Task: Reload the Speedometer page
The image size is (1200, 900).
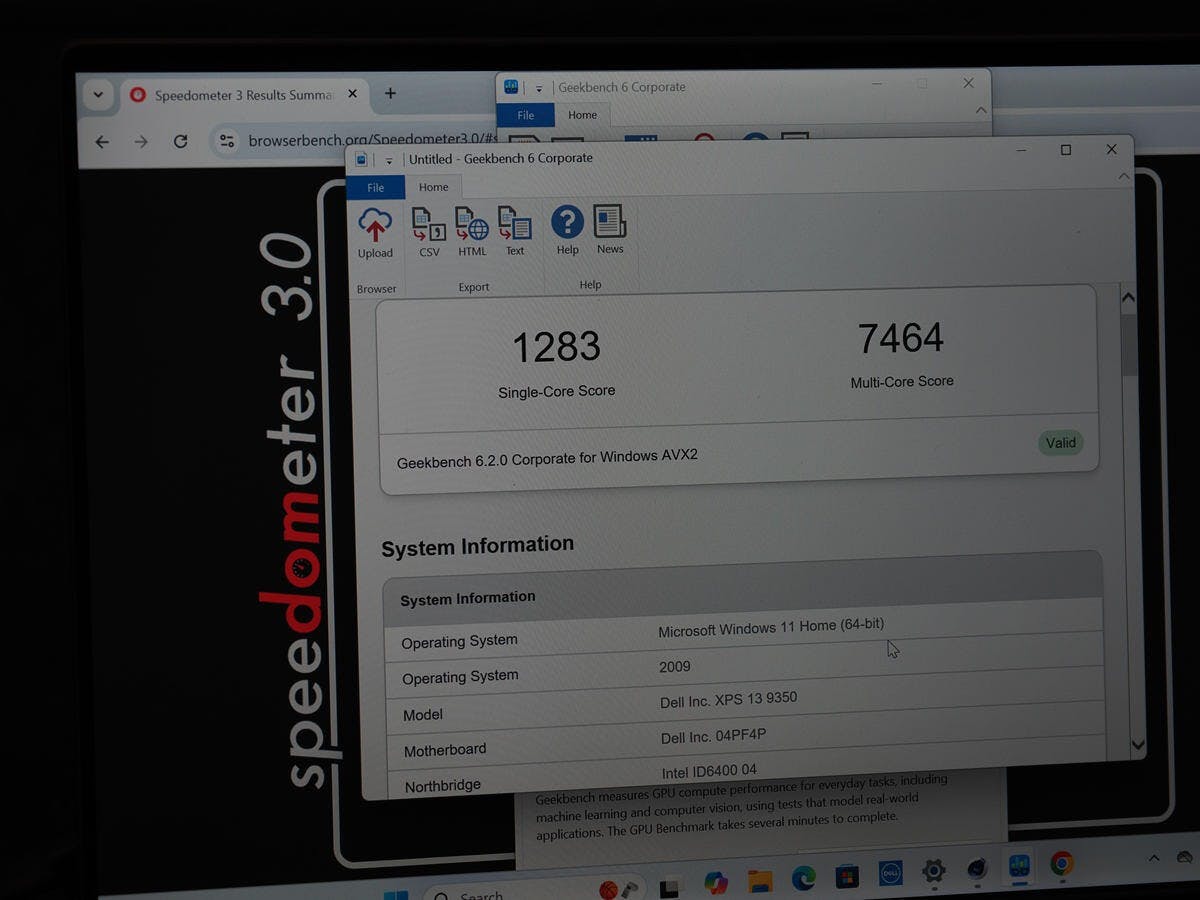Action: pos(180,141)
